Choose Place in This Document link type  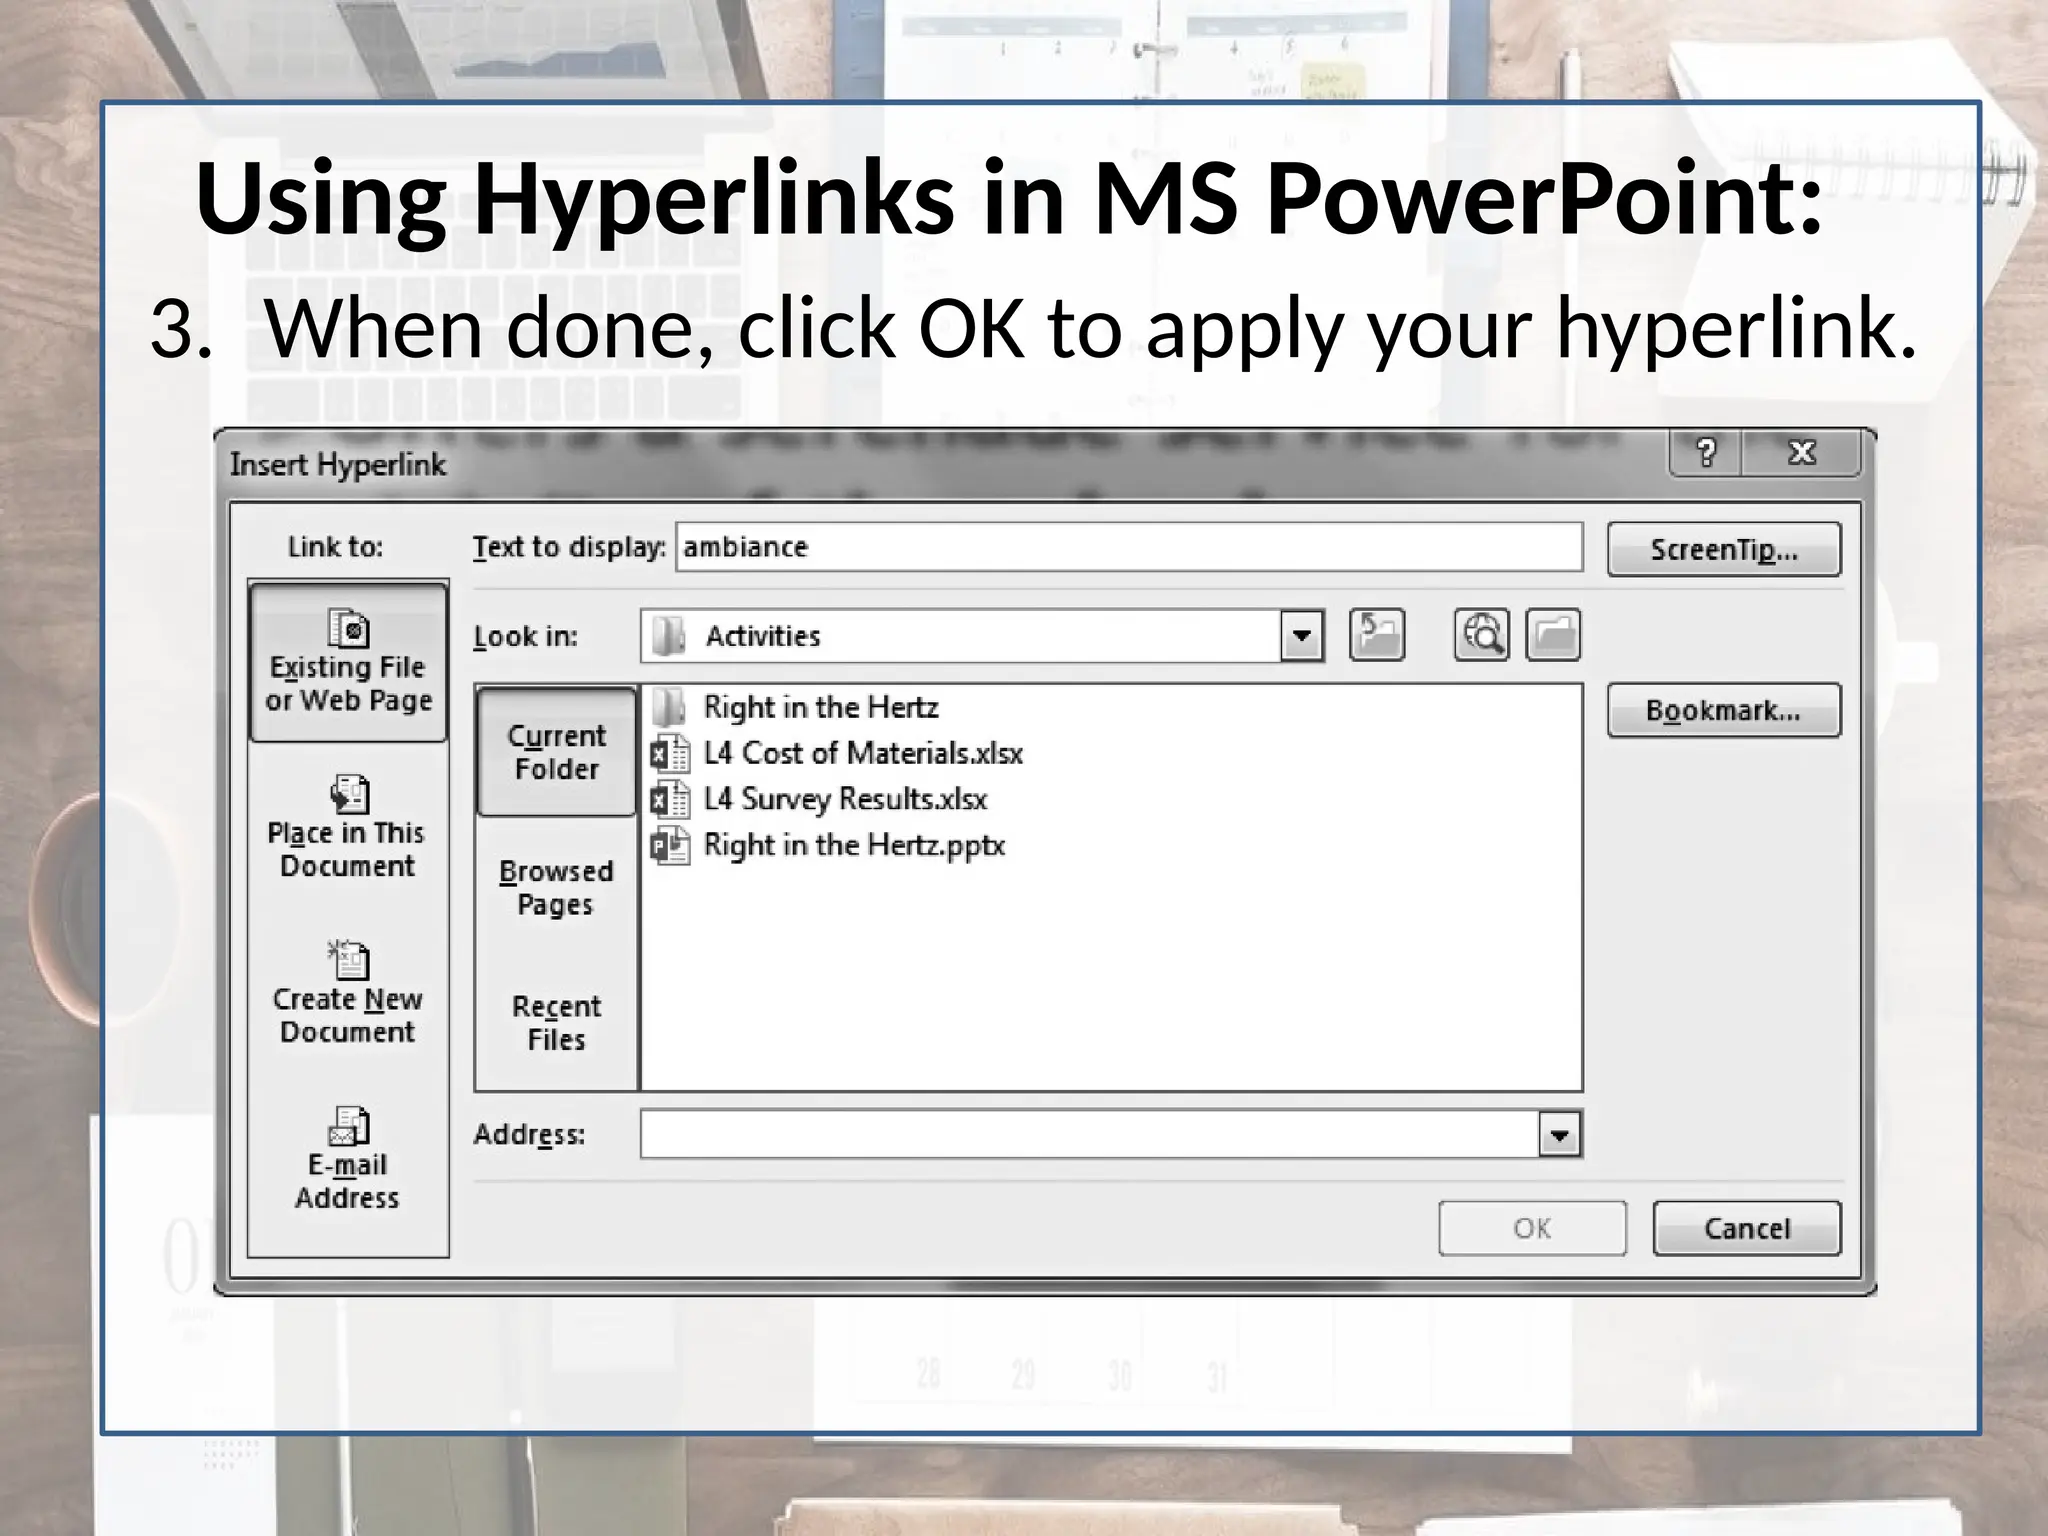348,828
